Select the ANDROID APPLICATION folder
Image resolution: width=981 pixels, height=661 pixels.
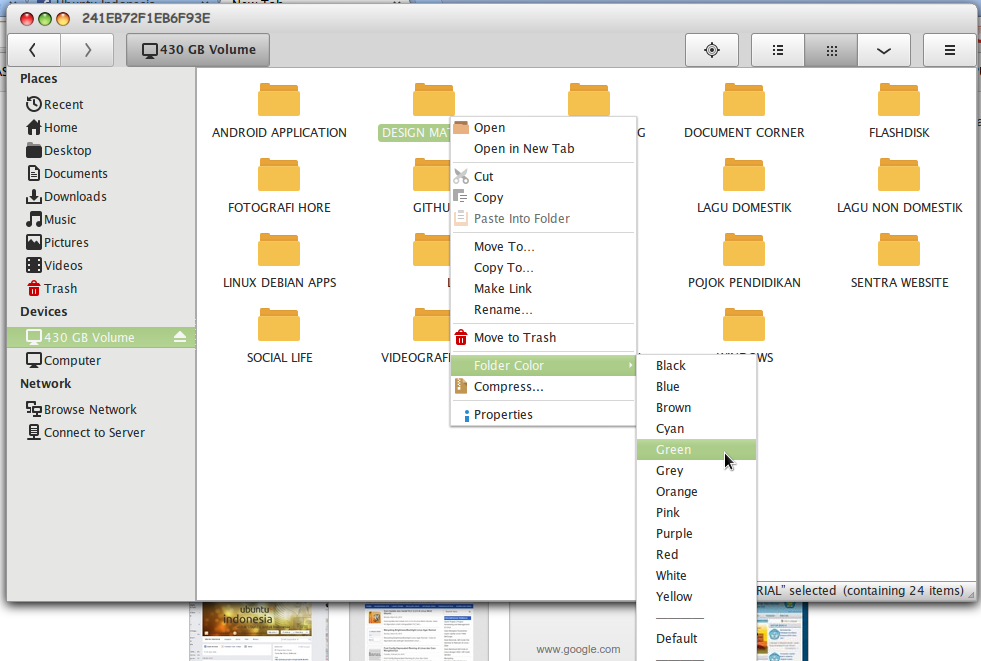pyautogui.click(x=279, y=111)
